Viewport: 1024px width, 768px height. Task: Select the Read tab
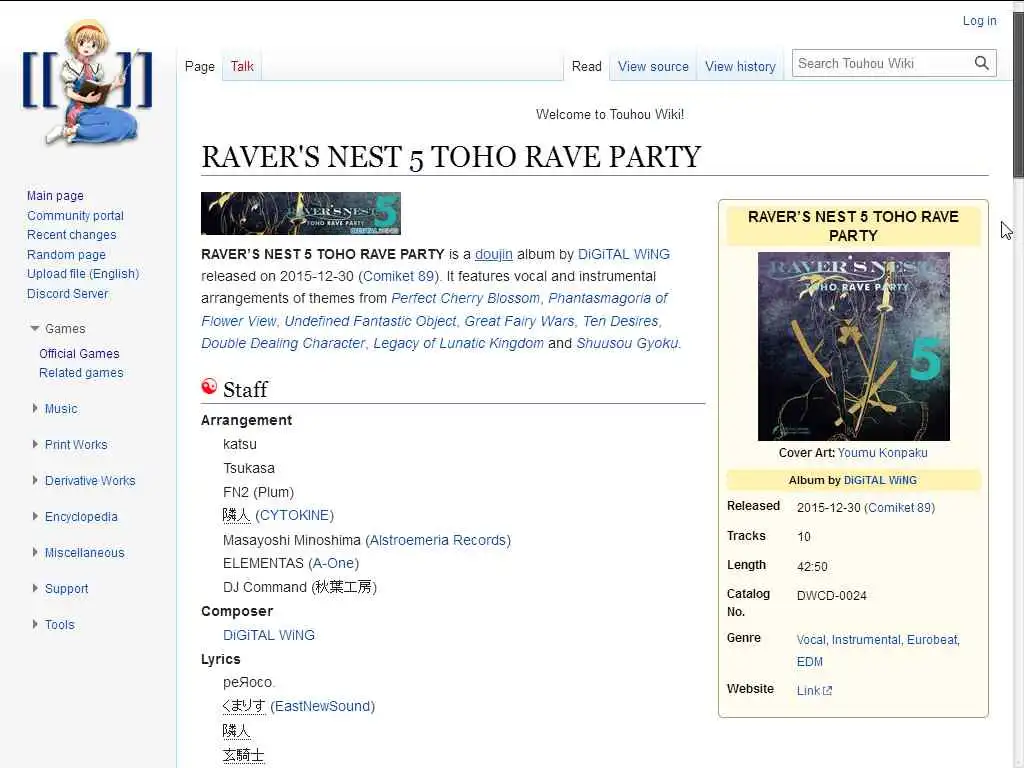(x=586, y=66)
